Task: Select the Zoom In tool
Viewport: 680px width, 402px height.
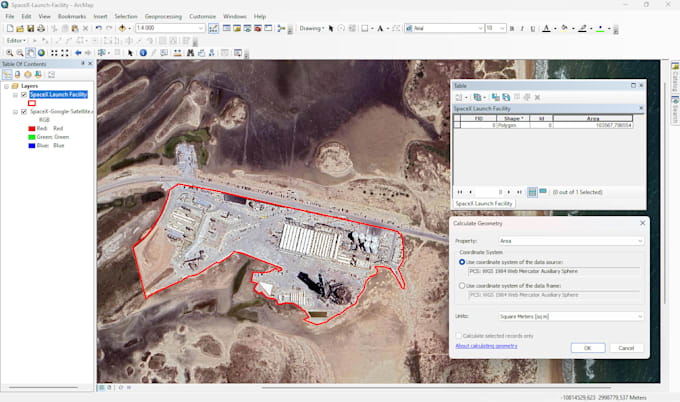Action: click(x=10, y=53)
